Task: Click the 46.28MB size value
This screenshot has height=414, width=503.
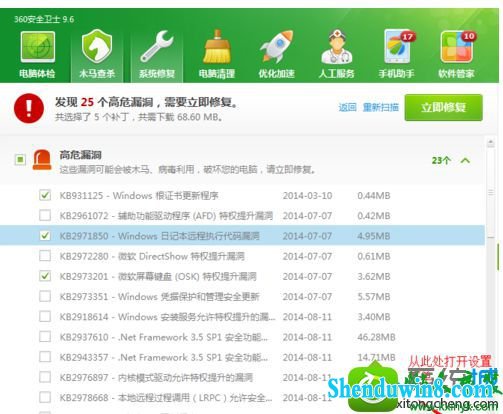Action: pos(376,337)
